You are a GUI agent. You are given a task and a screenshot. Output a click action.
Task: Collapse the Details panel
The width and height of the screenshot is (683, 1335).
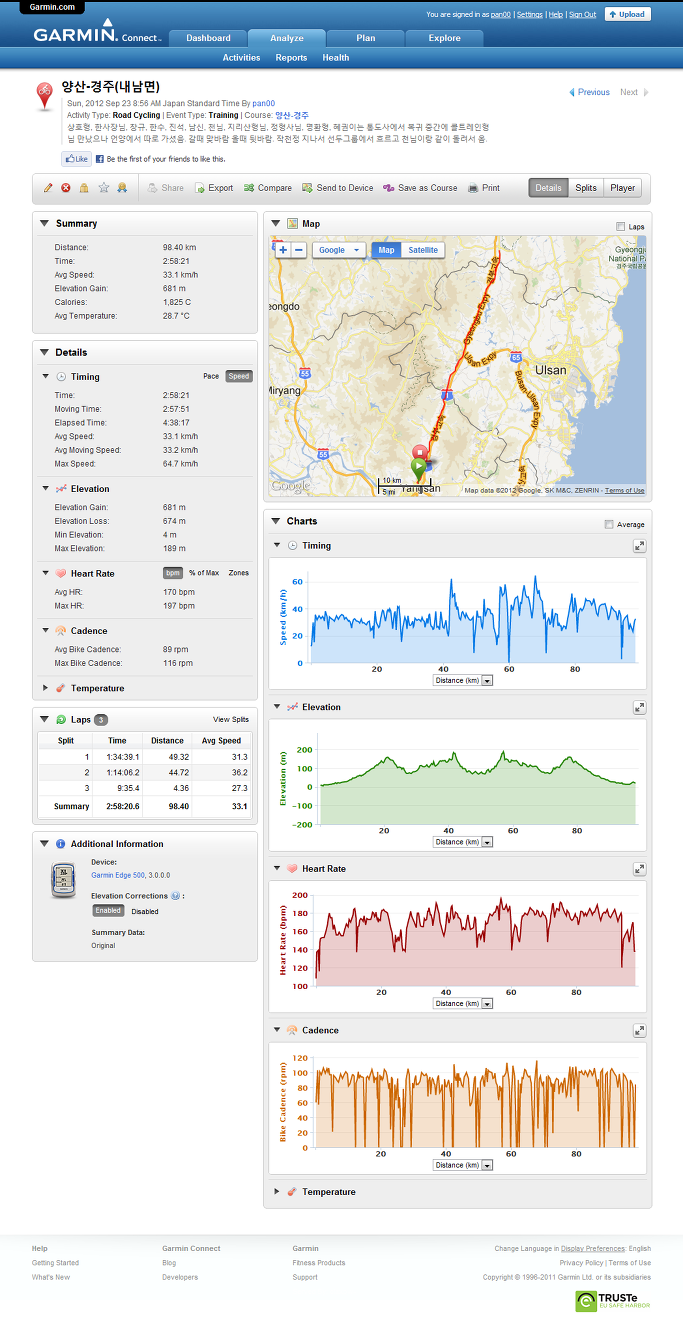[x=44, y=353]
